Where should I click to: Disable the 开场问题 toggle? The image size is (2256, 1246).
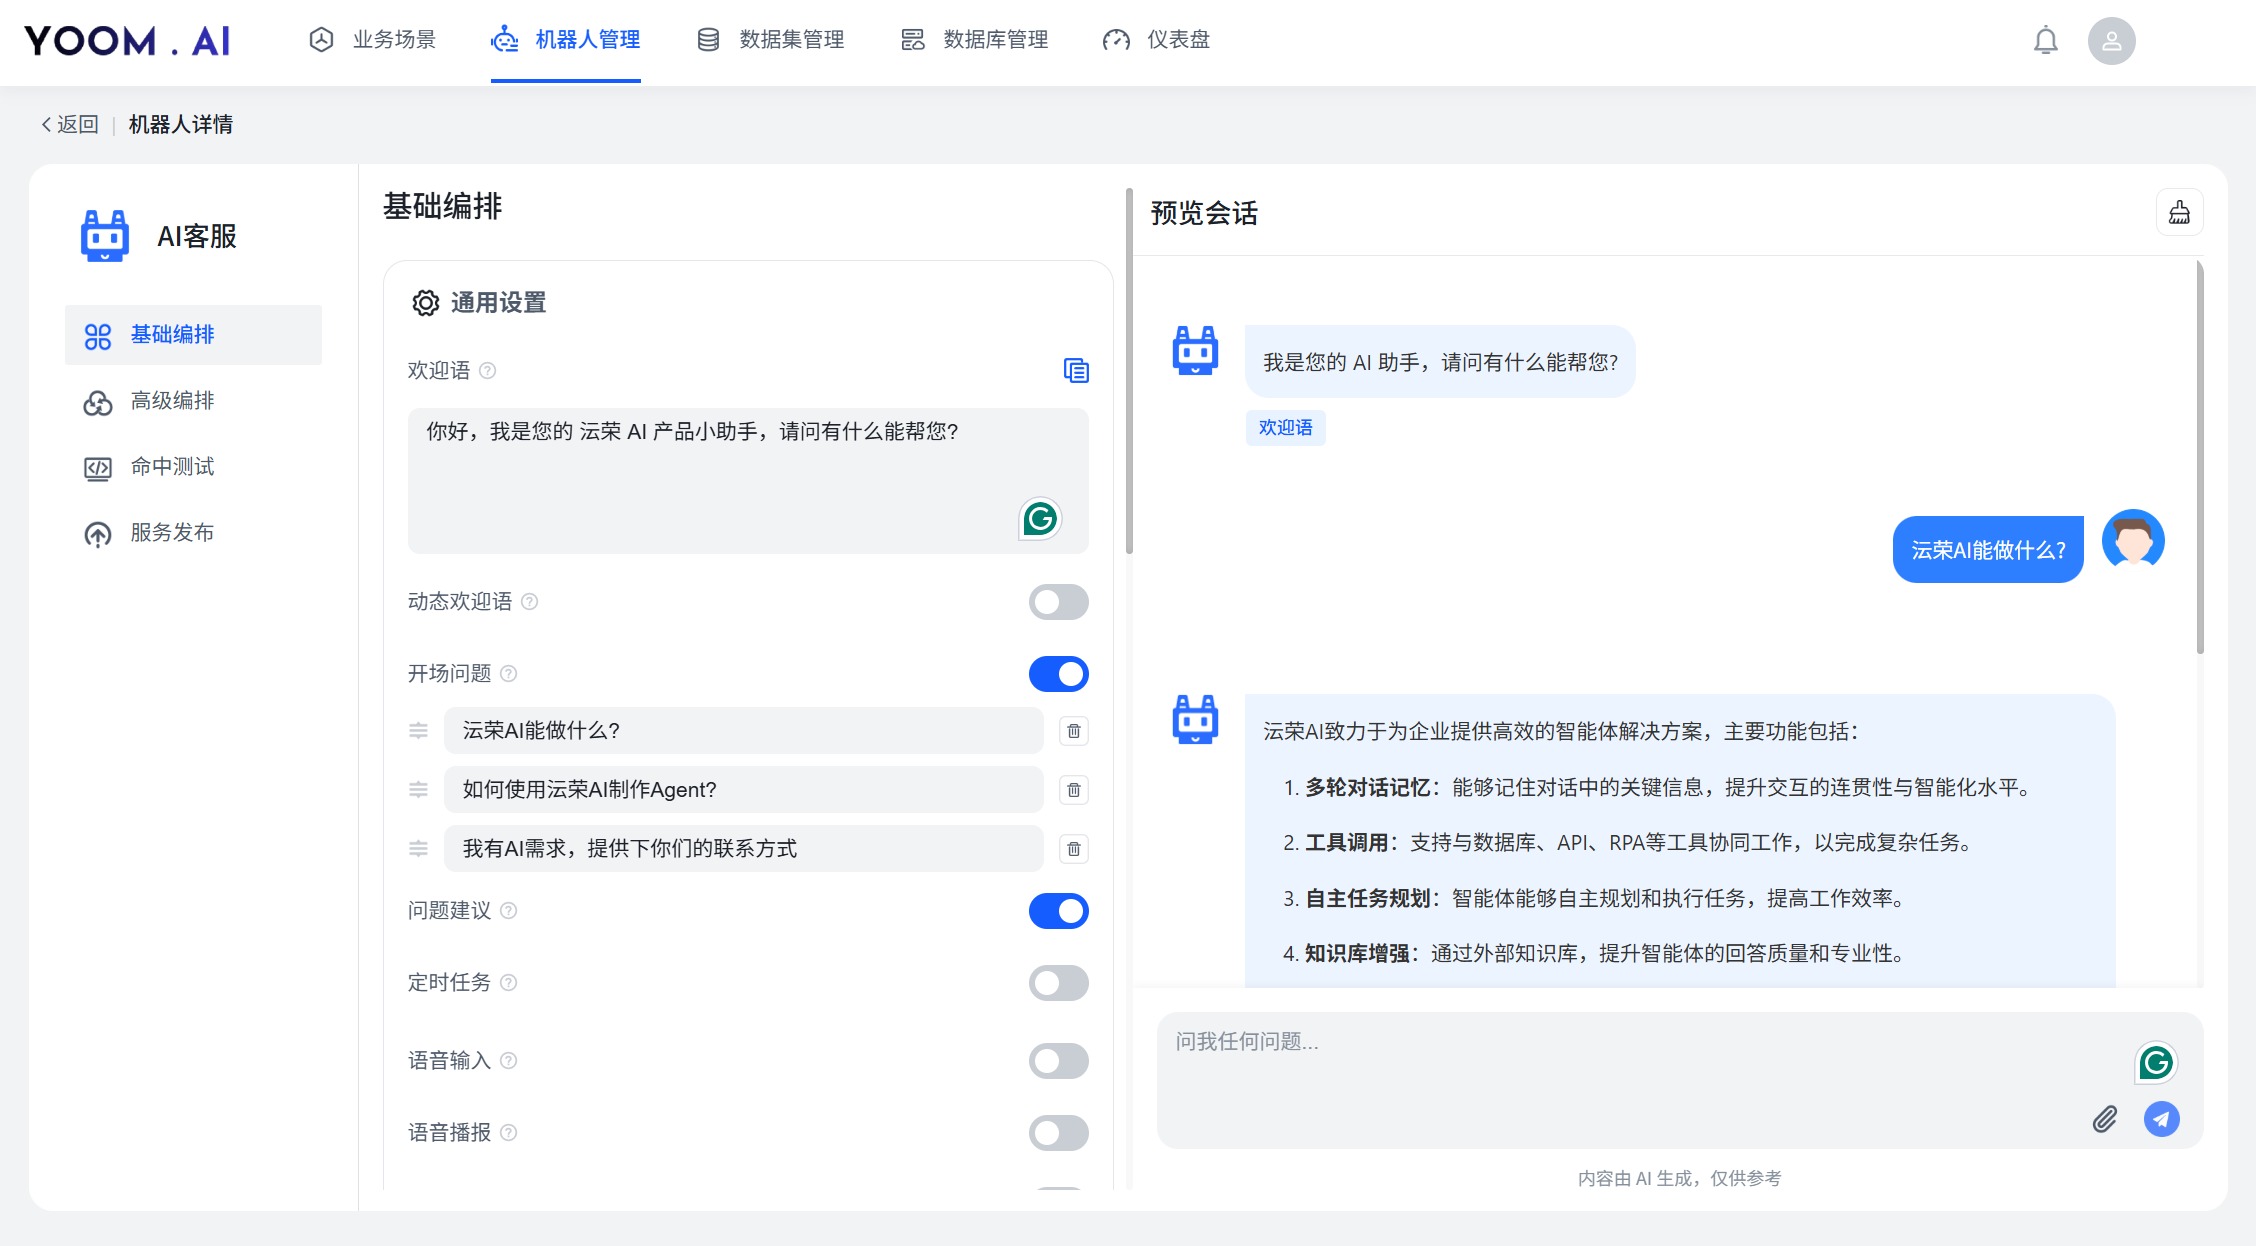pos(1059,674)
